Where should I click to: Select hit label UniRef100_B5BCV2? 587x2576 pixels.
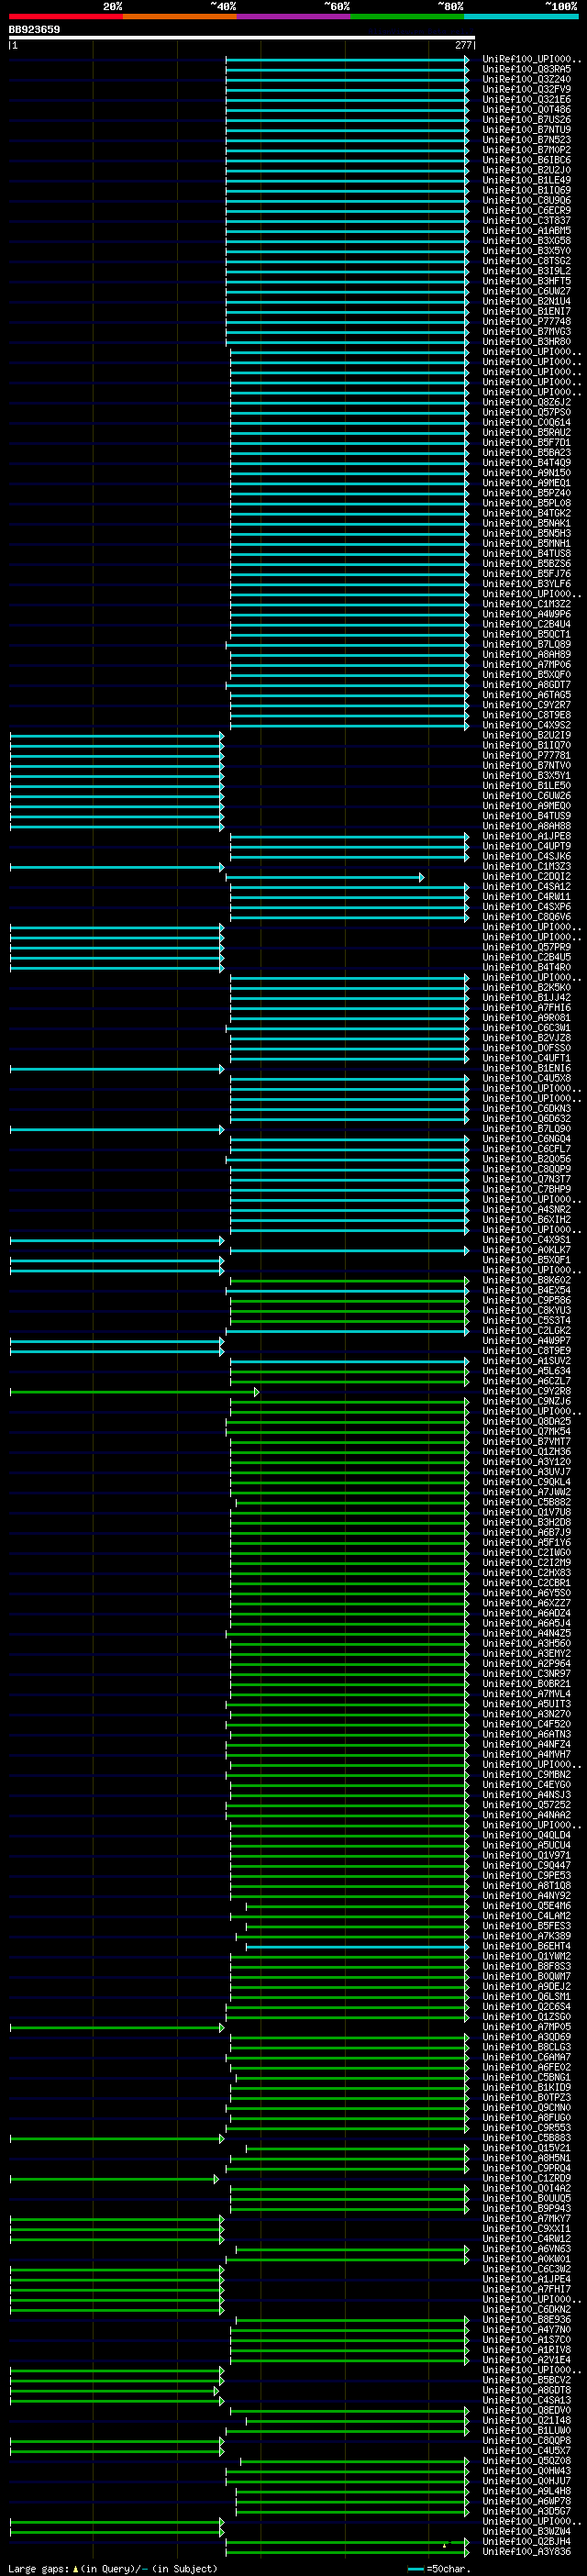527,2380
